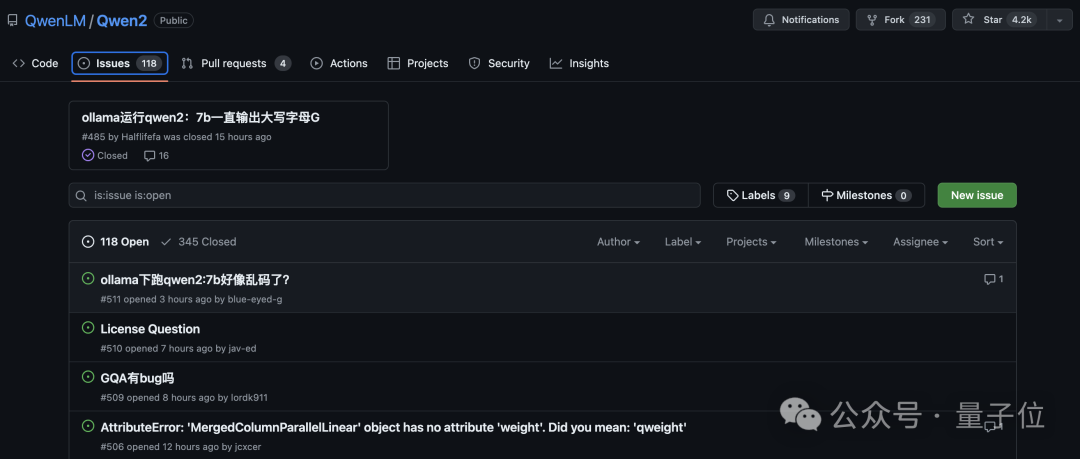
Task: Expand the star lists dropdown arrow
Action: tap(1059, 20)
